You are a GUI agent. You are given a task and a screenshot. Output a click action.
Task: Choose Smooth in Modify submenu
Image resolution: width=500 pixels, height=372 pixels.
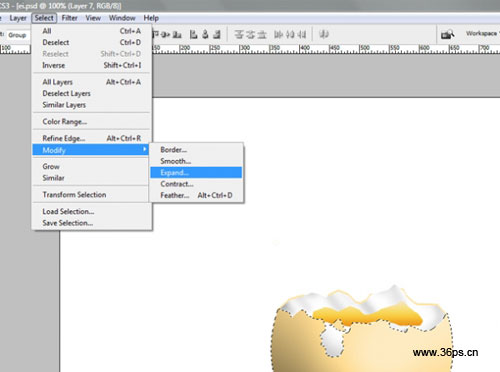(x=196, y=161)
